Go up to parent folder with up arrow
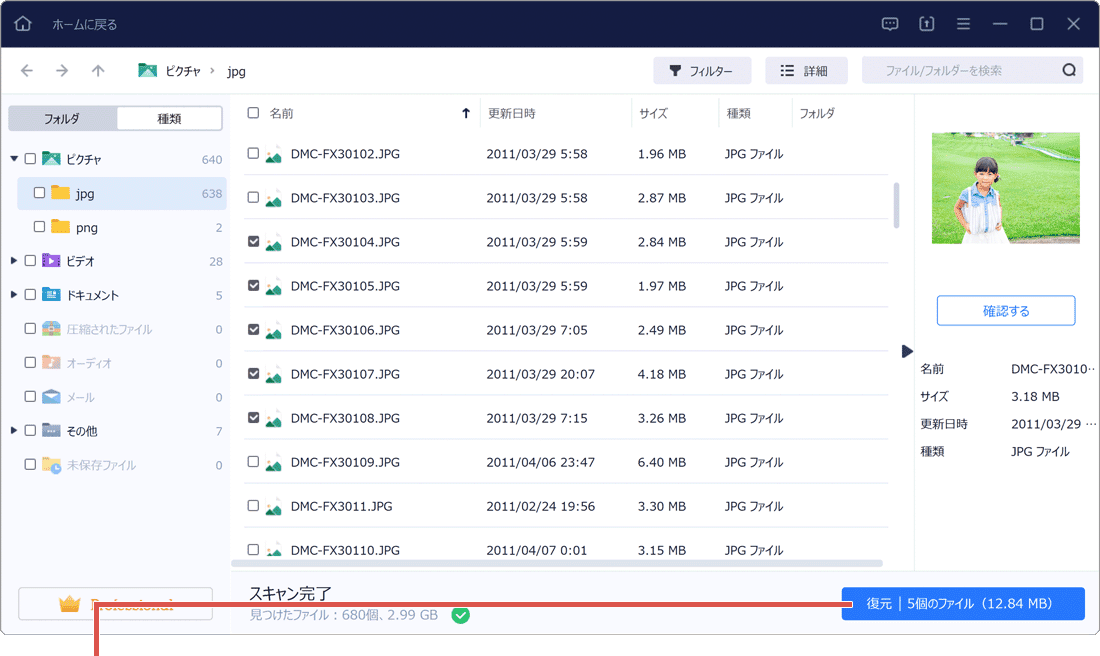This screenshot has width=1100, height=656. pyautogui.click(x=96, y=70)
